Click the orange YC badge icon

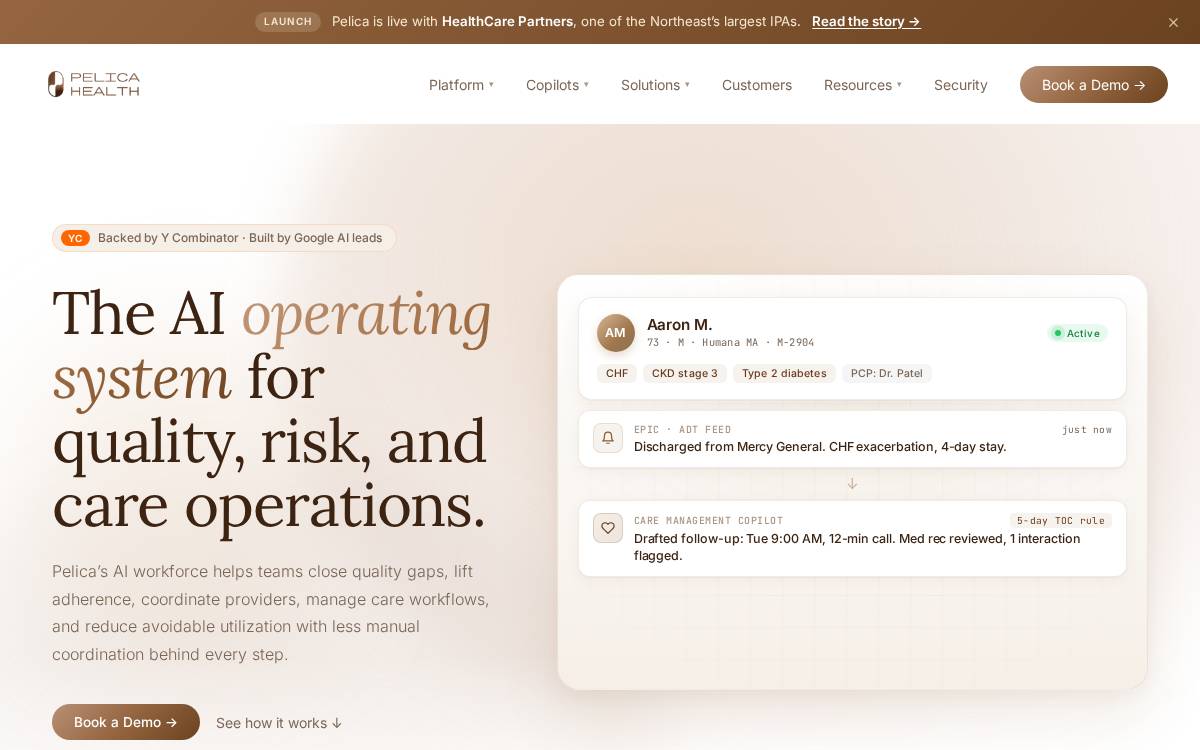75,238
